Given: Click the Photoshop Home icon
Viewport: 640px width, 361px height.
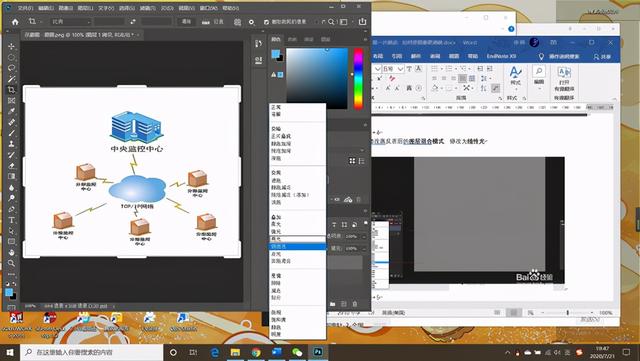Looking at the screenshot, I should pyautogui.click(x=15, y=22).
